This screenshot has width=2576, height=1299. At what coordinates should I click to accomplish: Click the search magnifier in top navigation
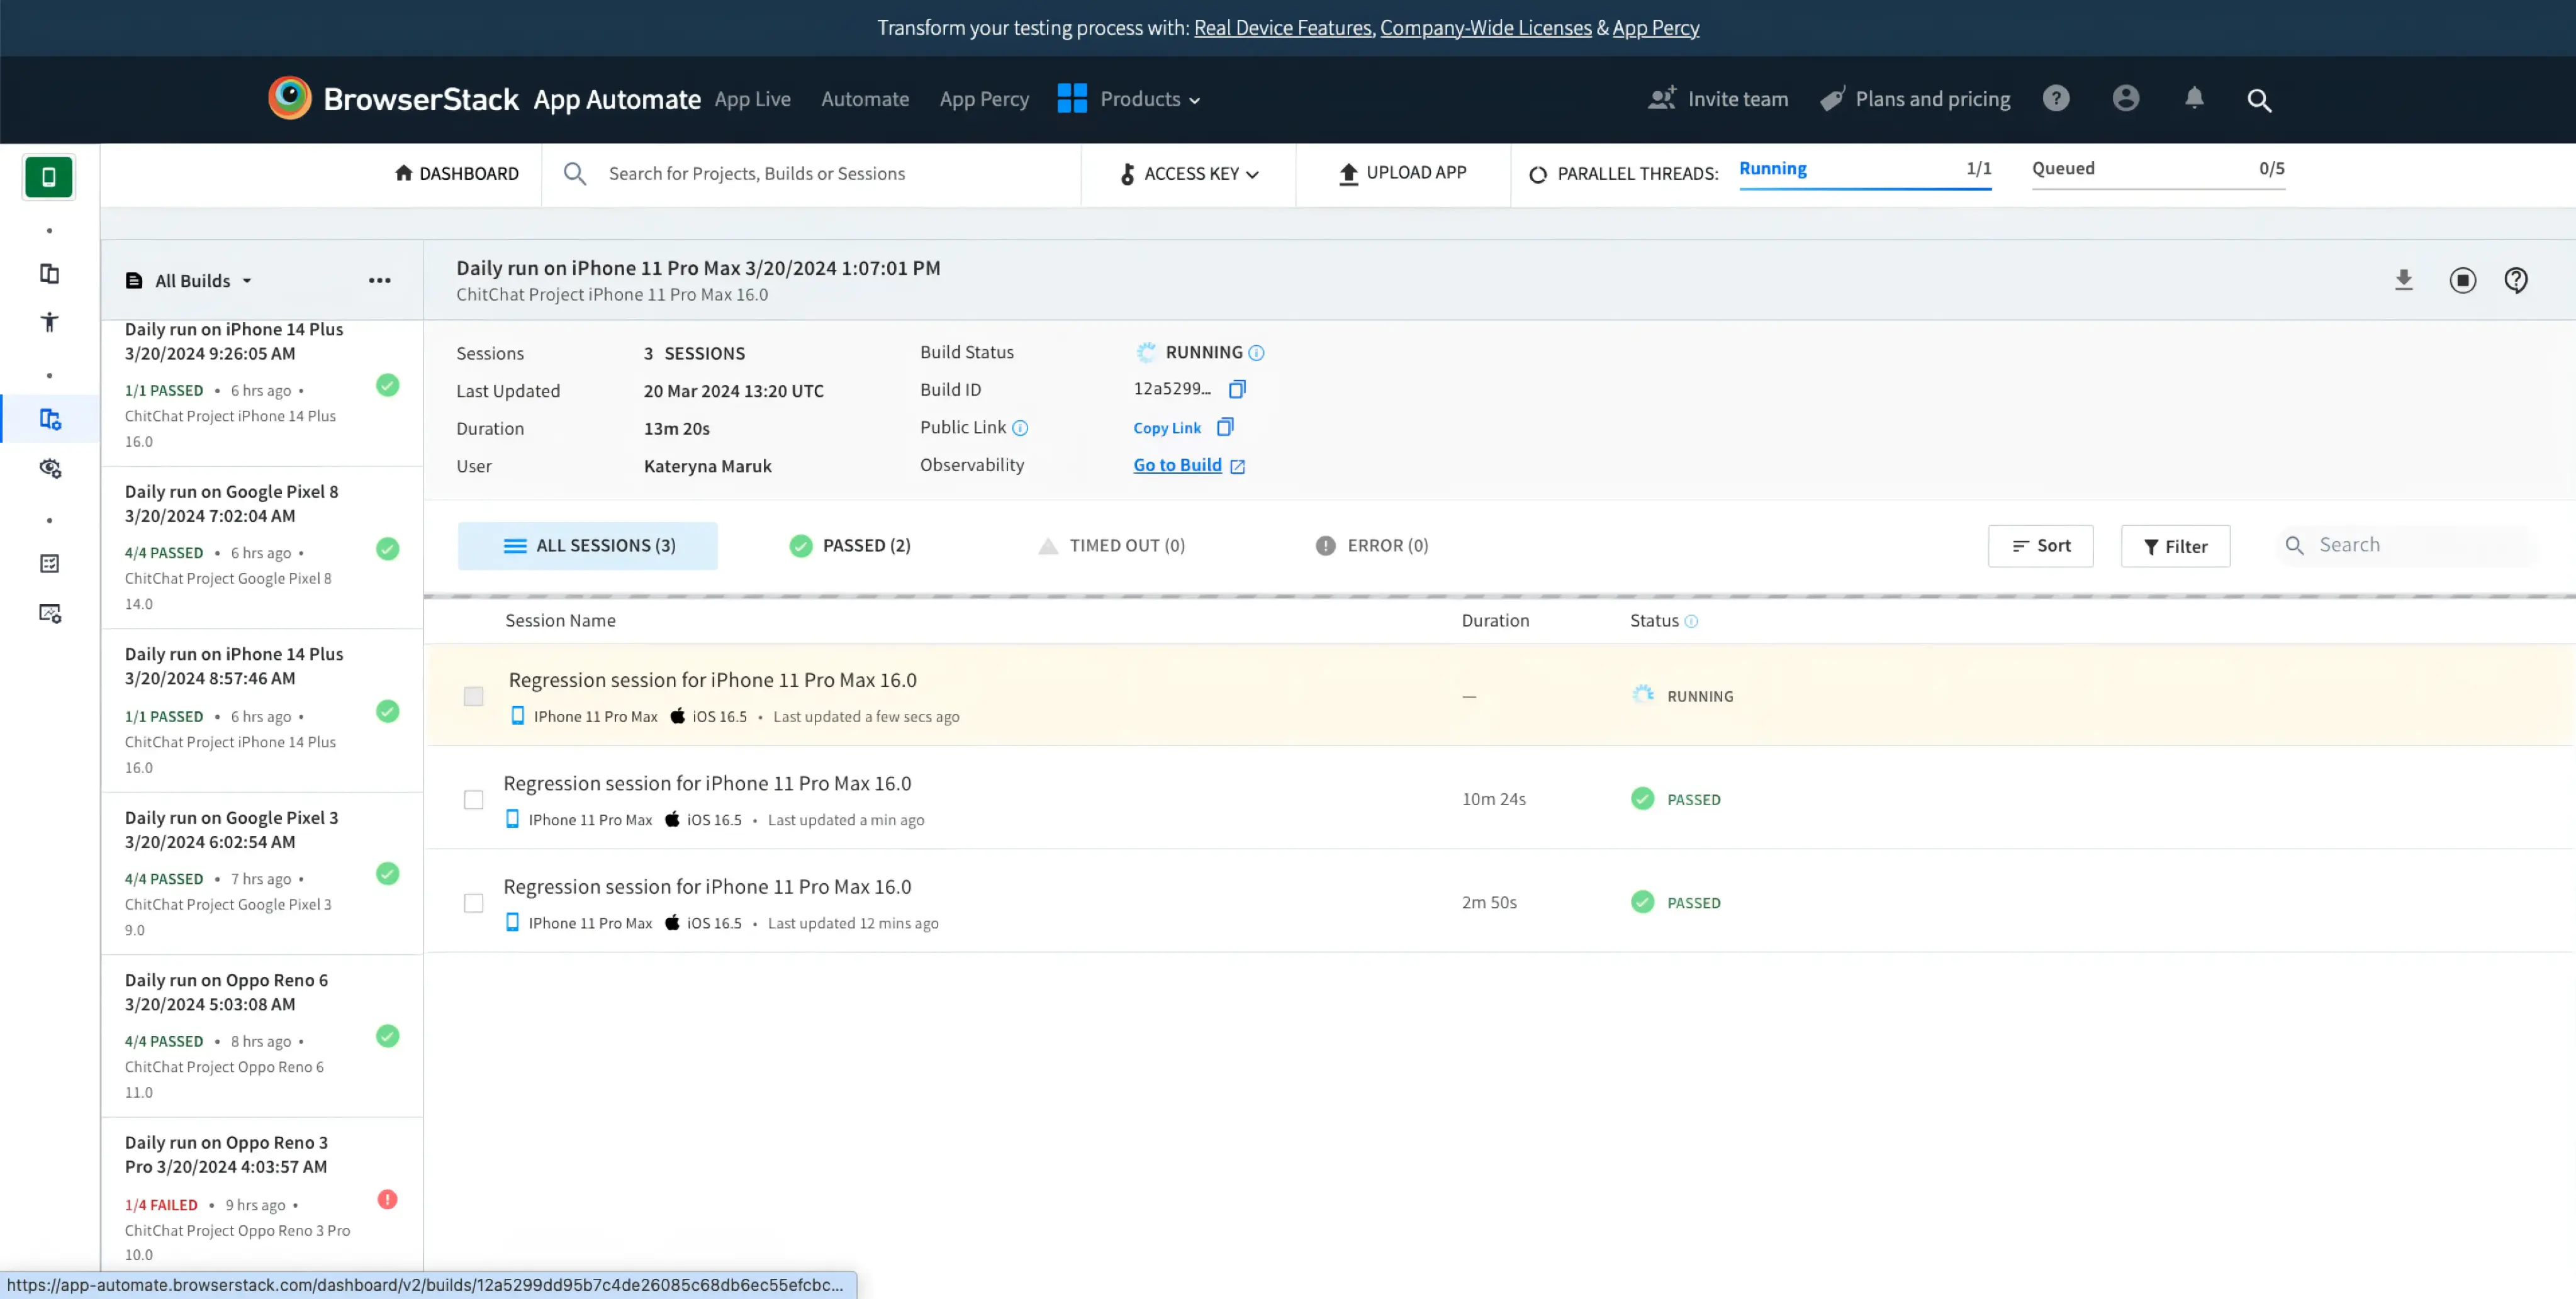click(2259, 100)
